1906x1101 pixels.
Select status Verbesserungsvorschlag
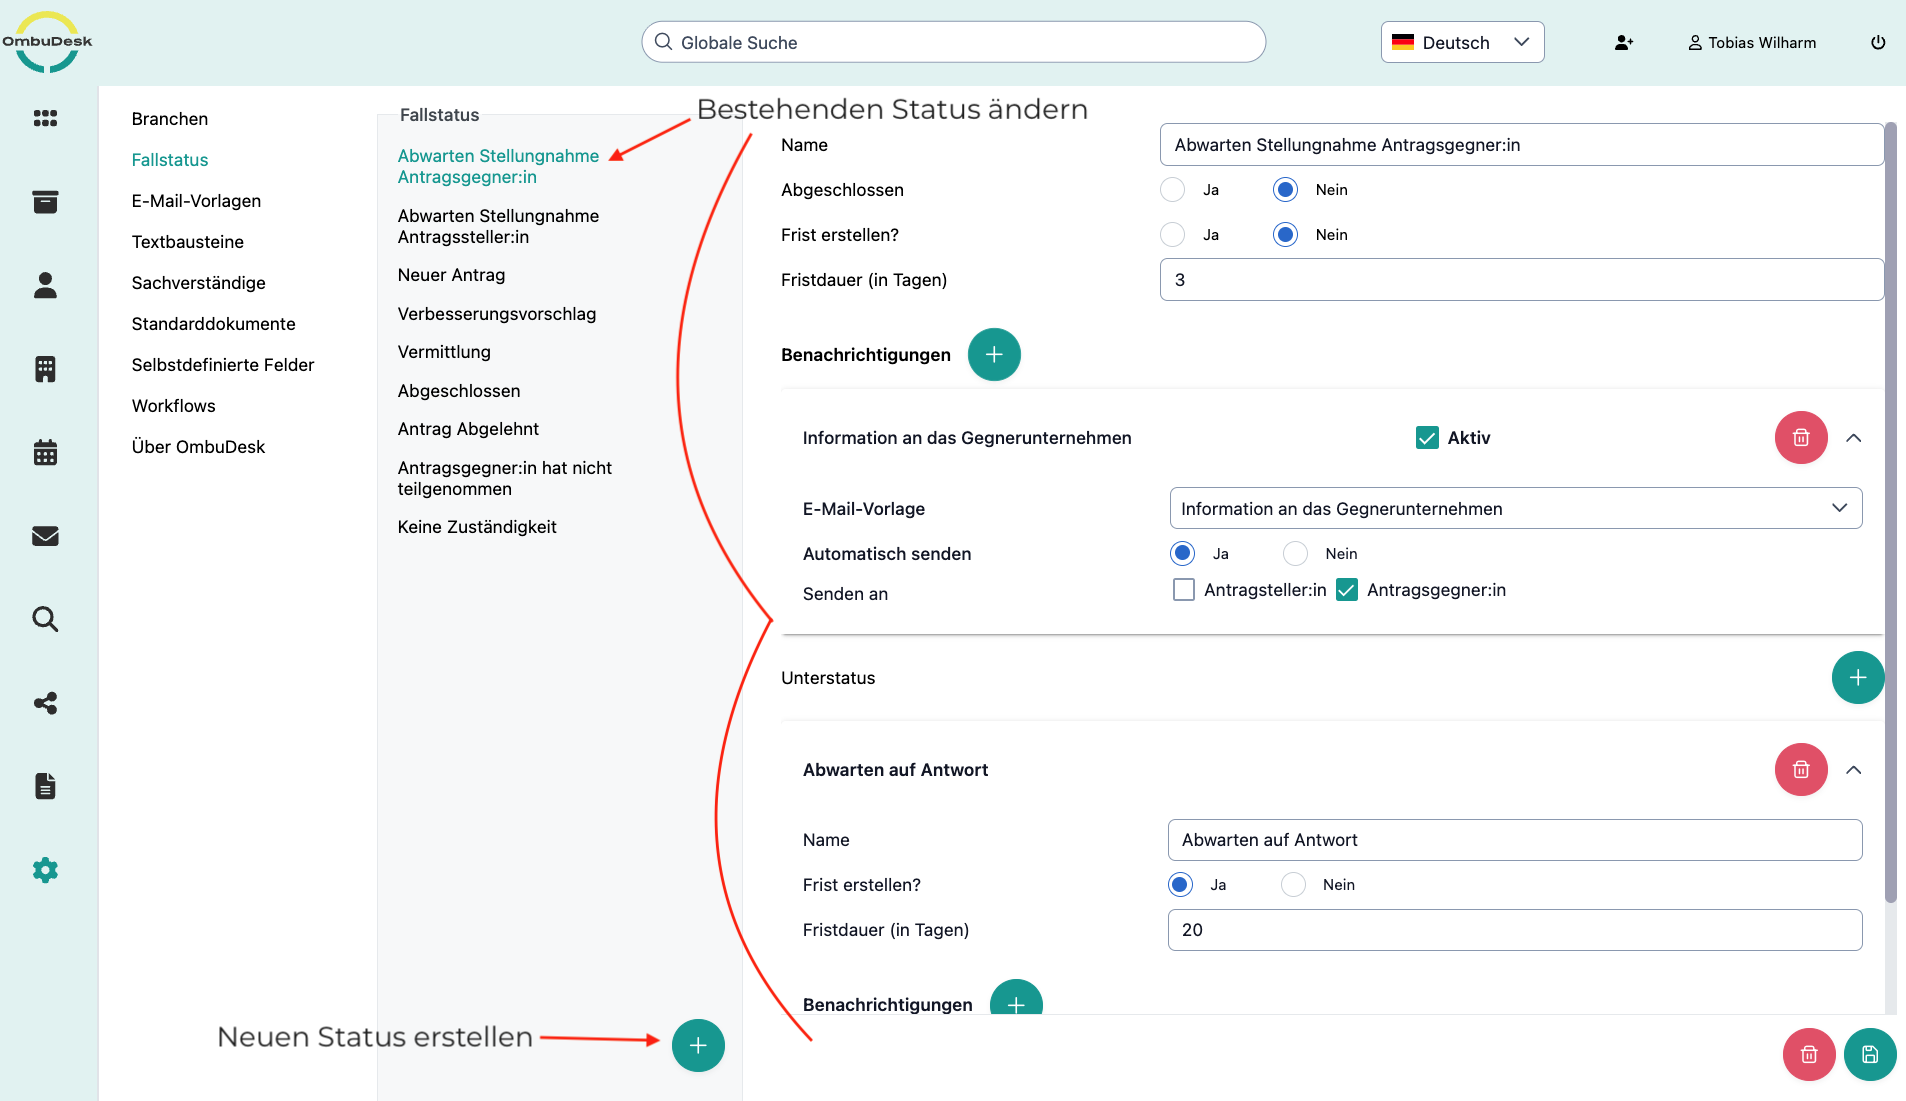point(497,314)
